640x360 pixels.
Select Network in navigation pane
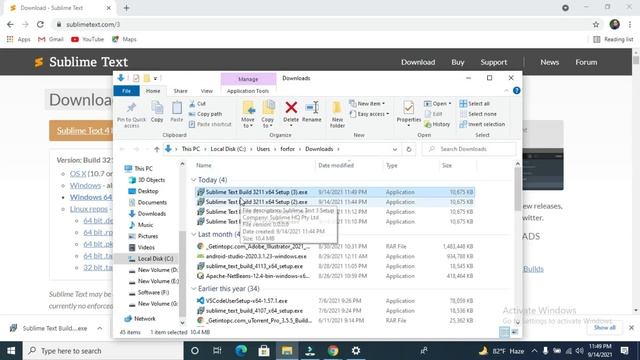pos(140,318)
